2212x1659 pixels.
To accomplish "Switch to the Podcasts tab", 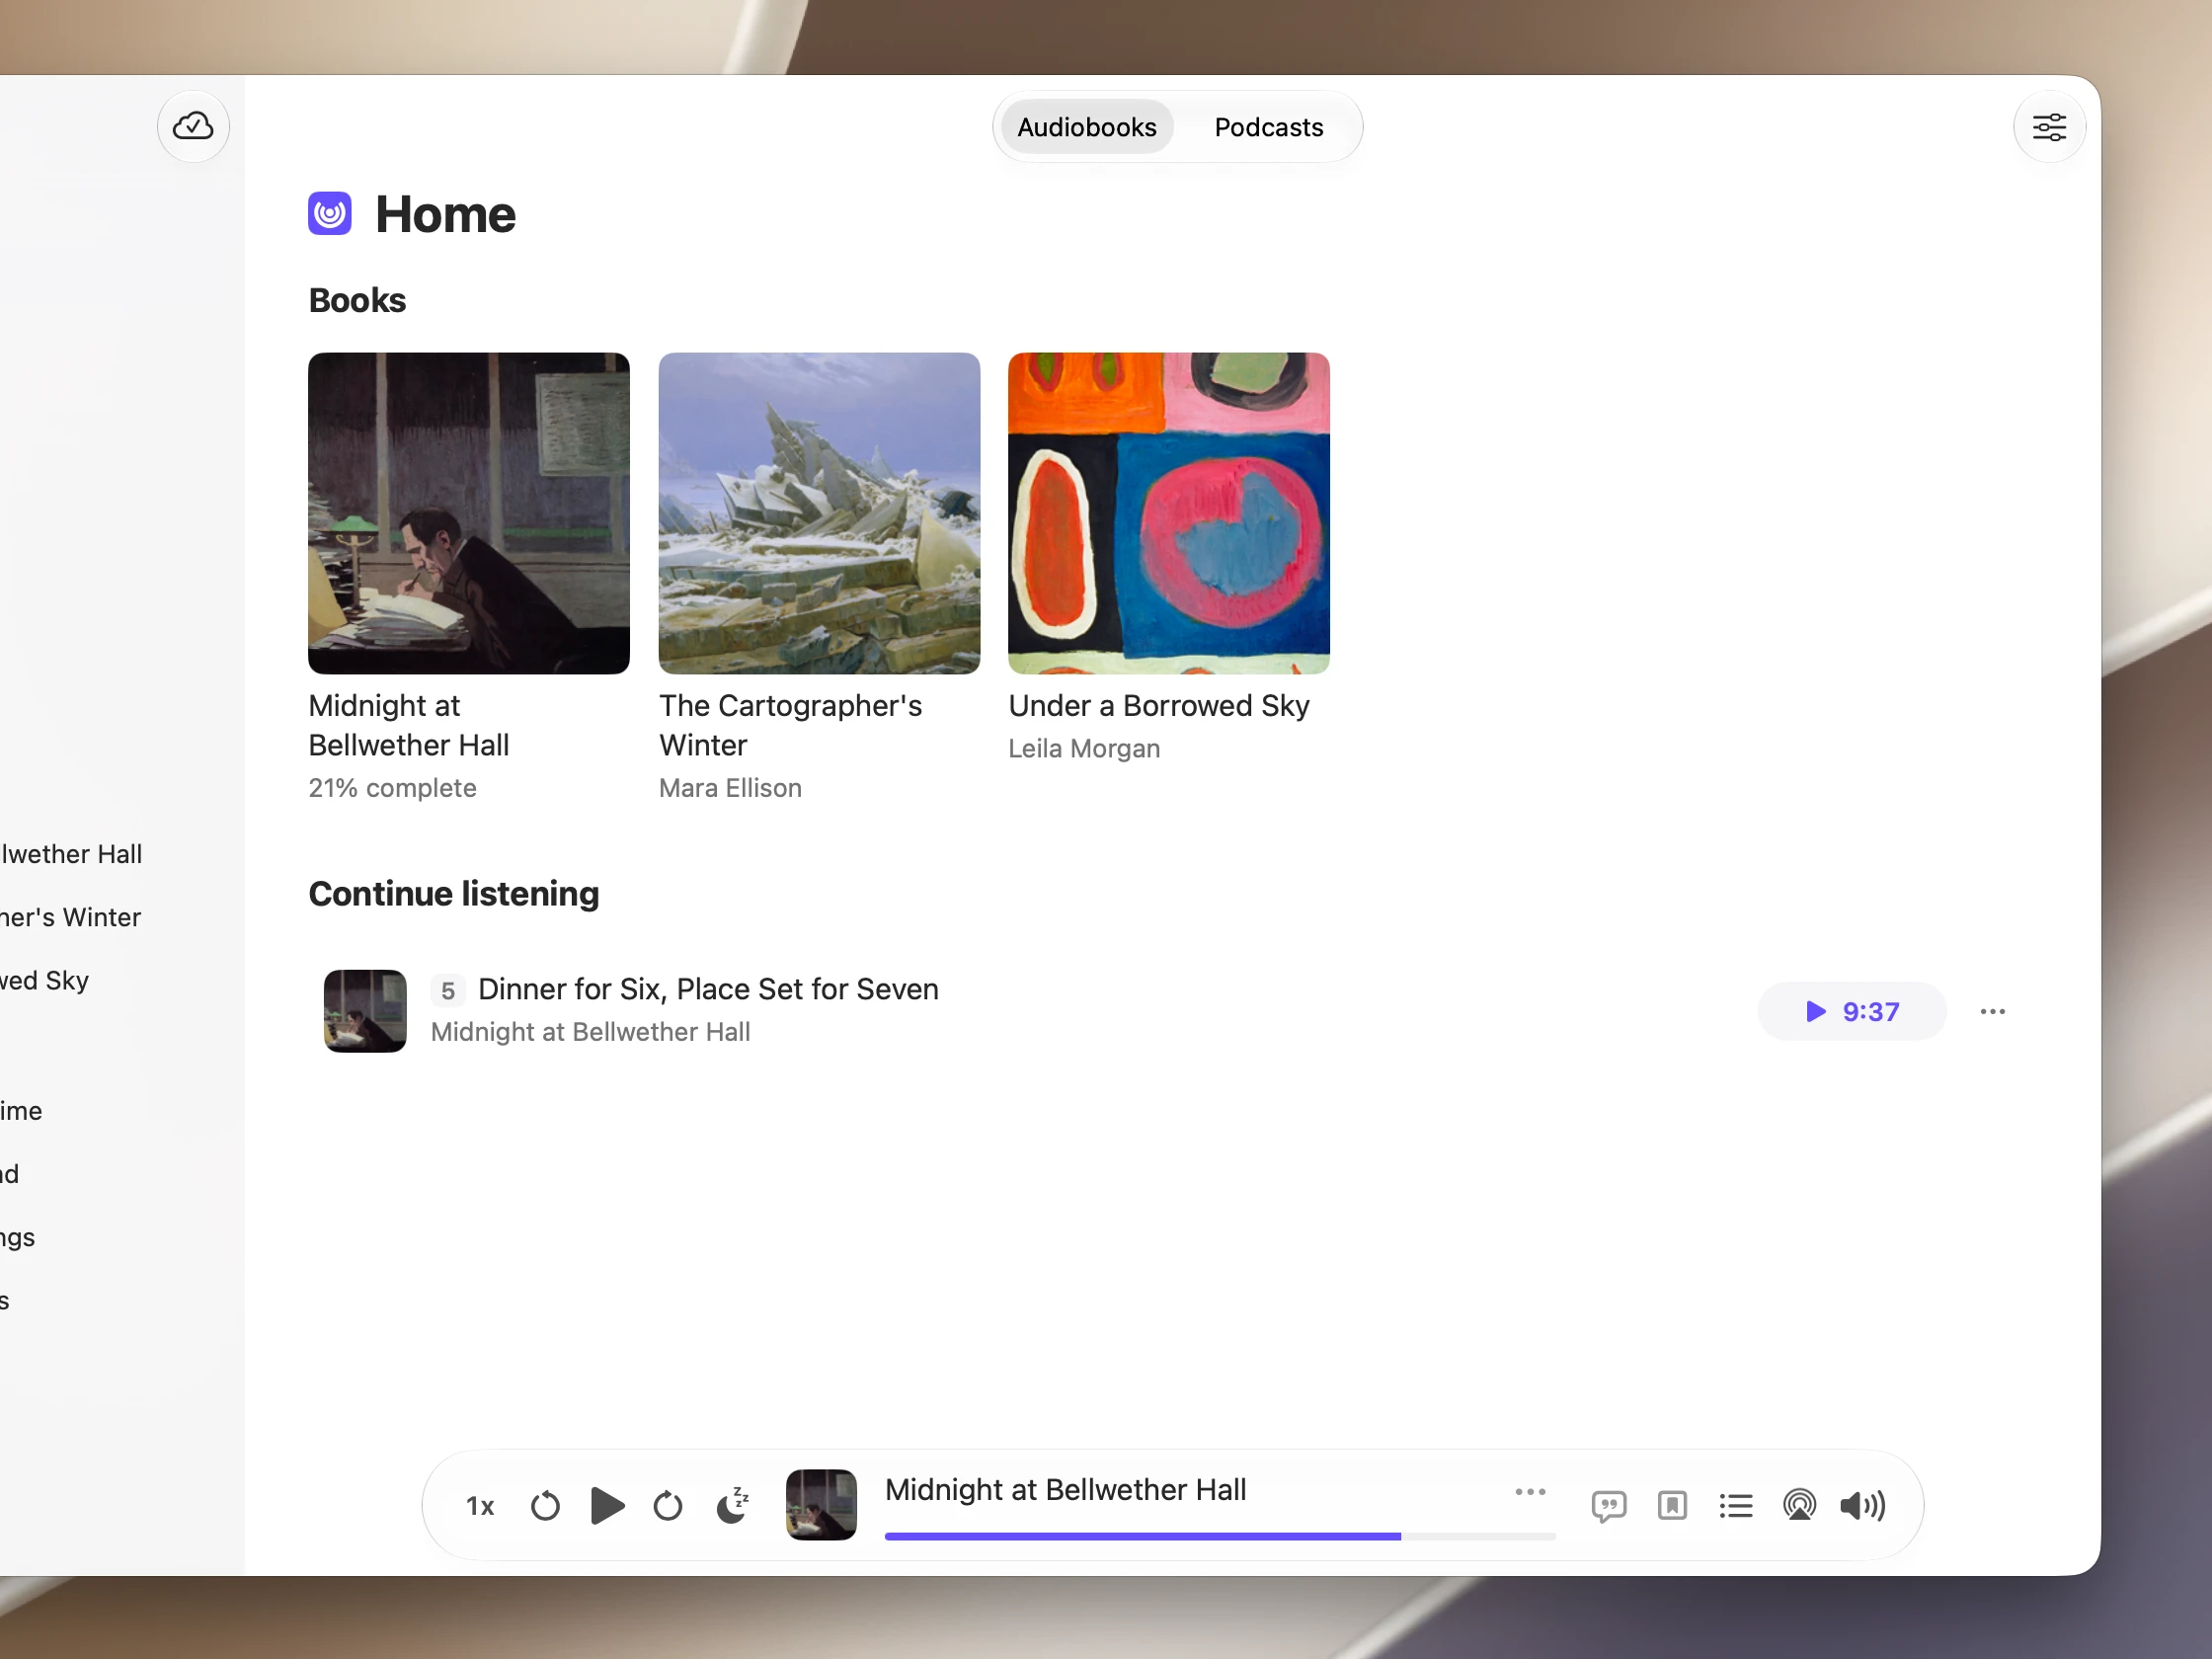I will [x=1268, y=127].
